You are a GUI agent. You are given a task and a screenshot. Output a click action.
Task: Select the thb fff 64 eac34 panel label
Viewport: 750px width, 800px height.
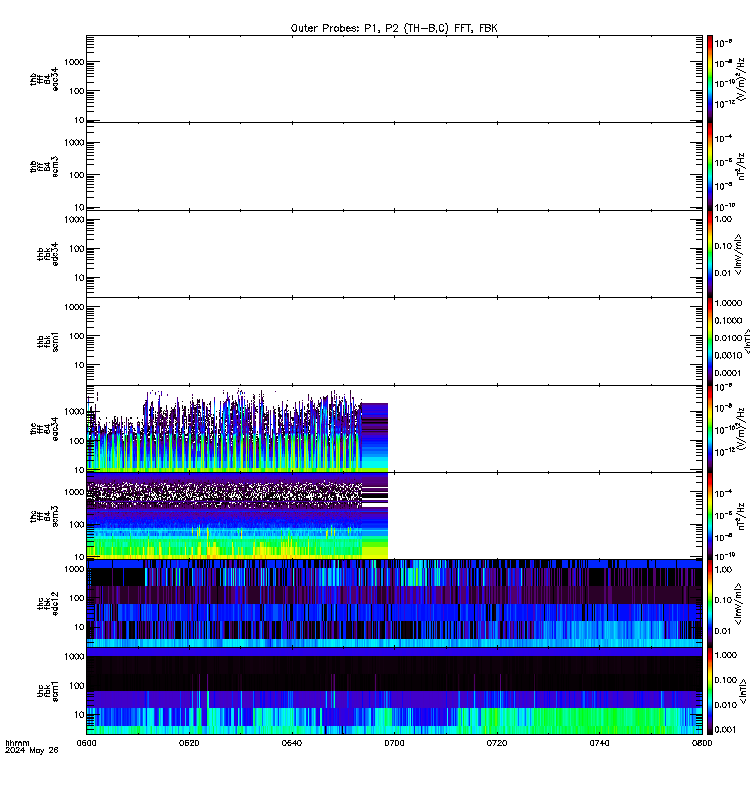click(x=44, y=79)
